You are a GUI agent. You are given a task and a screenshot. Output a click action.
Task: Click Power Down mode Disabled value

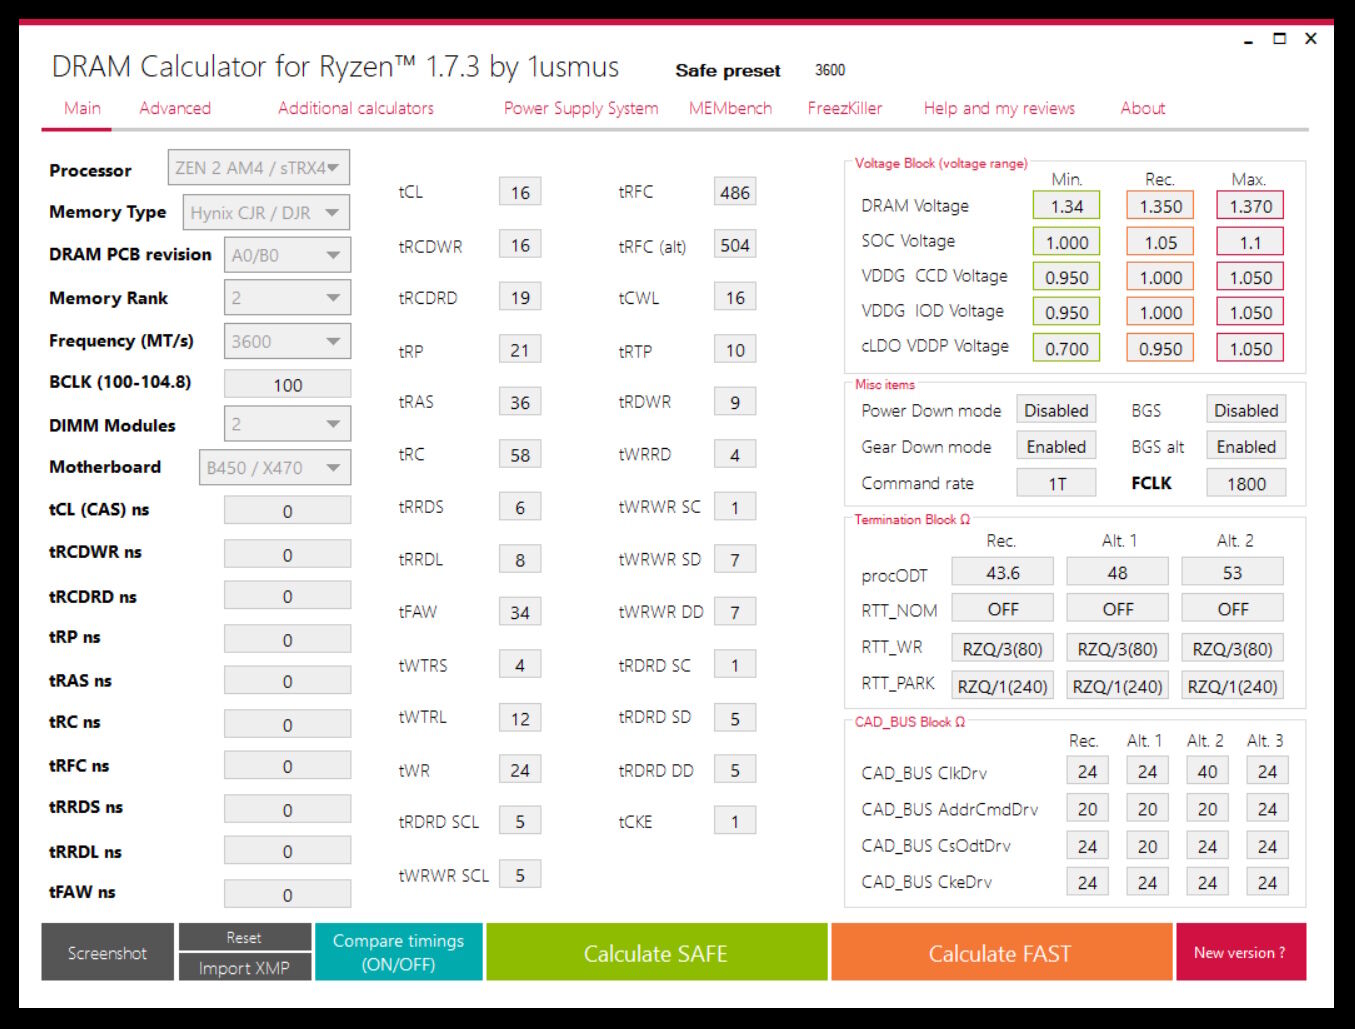pos(1056,410)
